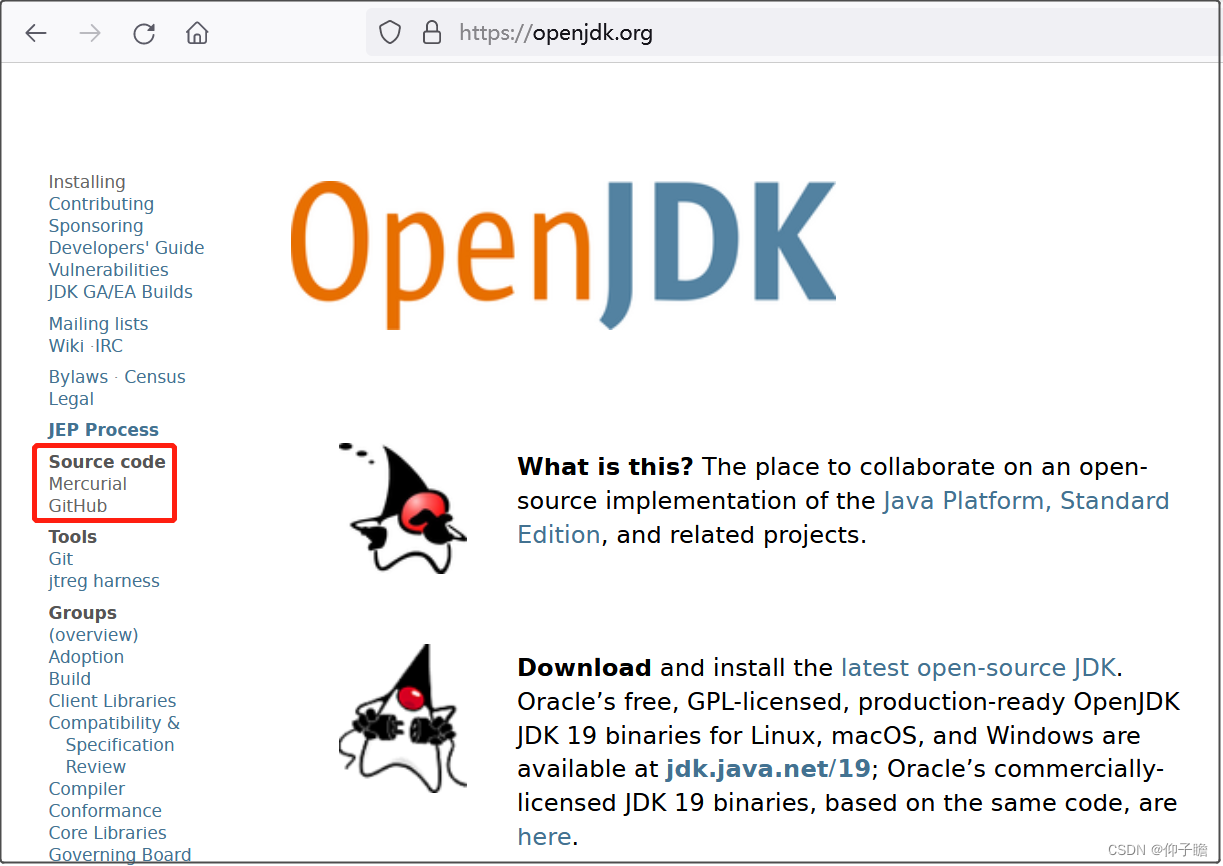Open the Conformance group link
The width and height of the screenshot is (1223, 866).
click(105, 811)
